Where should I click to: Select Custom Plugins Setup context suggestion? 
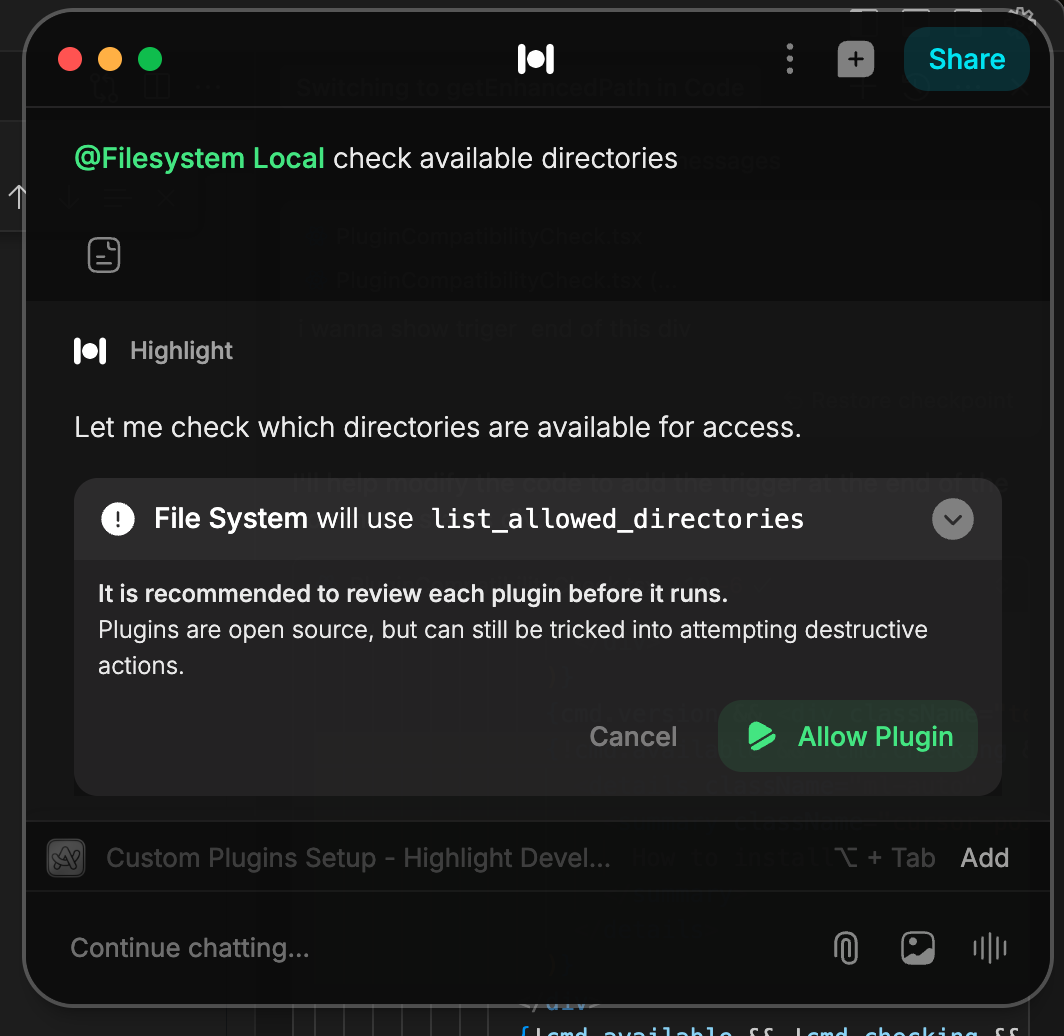click(x=358, y=858)
